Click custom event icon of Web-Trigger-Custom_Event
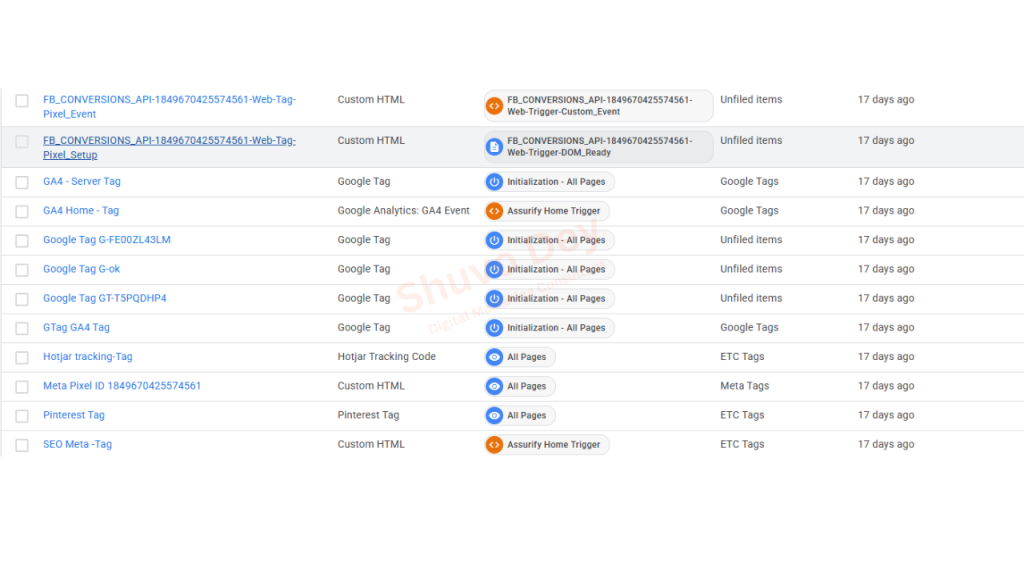Viewport: 1024px width, 576px height. (494, 106)
